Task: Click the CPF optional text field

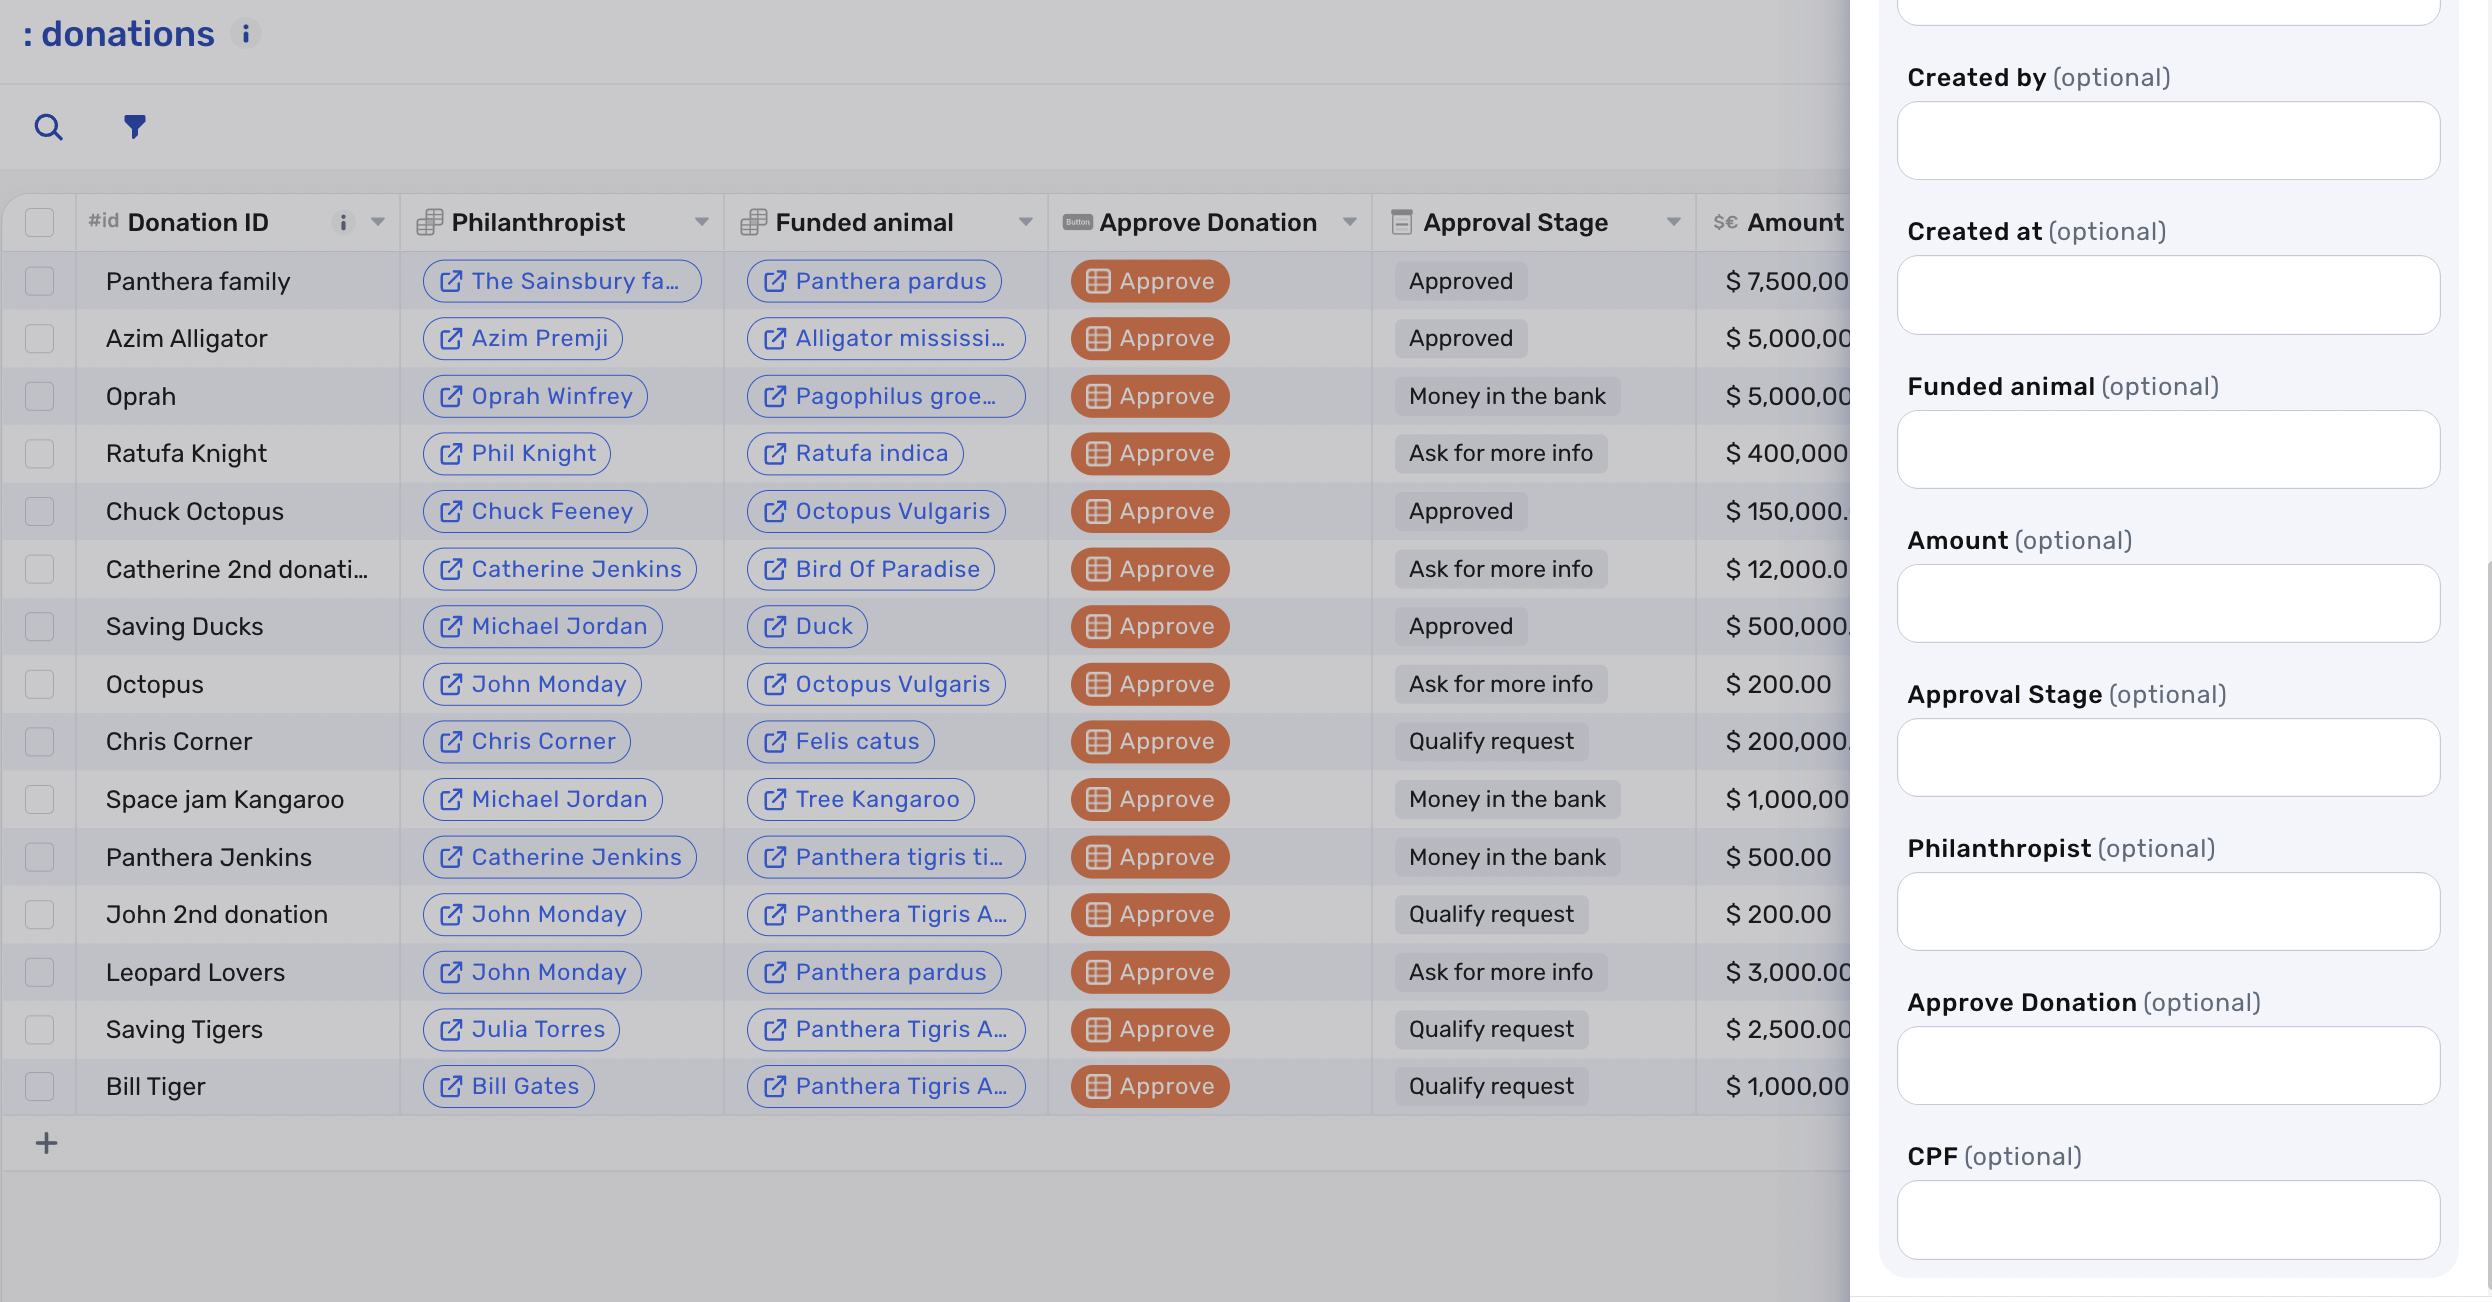Action: [x=2168, y=1219]
